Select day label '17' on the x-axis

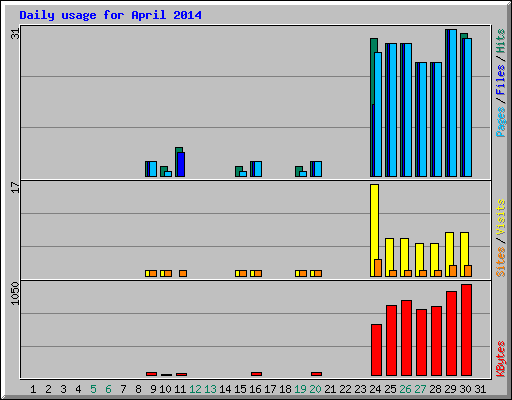pos(270,389)
